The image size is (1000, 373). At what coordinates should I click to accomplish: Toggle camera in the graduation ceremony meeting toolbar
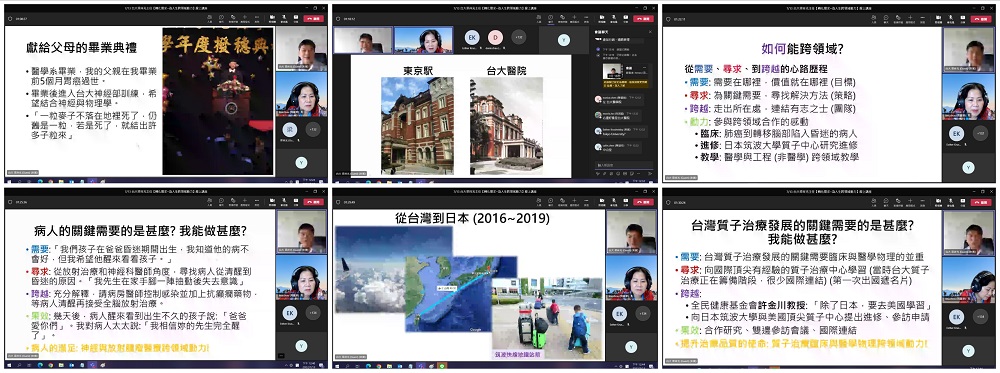coord(272,17)
